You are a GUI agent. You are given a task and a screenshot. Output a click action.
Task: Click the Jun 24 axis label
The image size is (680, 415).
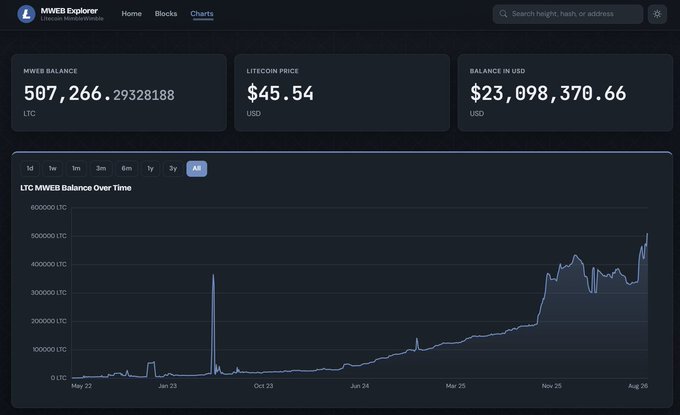click(360, 386)
